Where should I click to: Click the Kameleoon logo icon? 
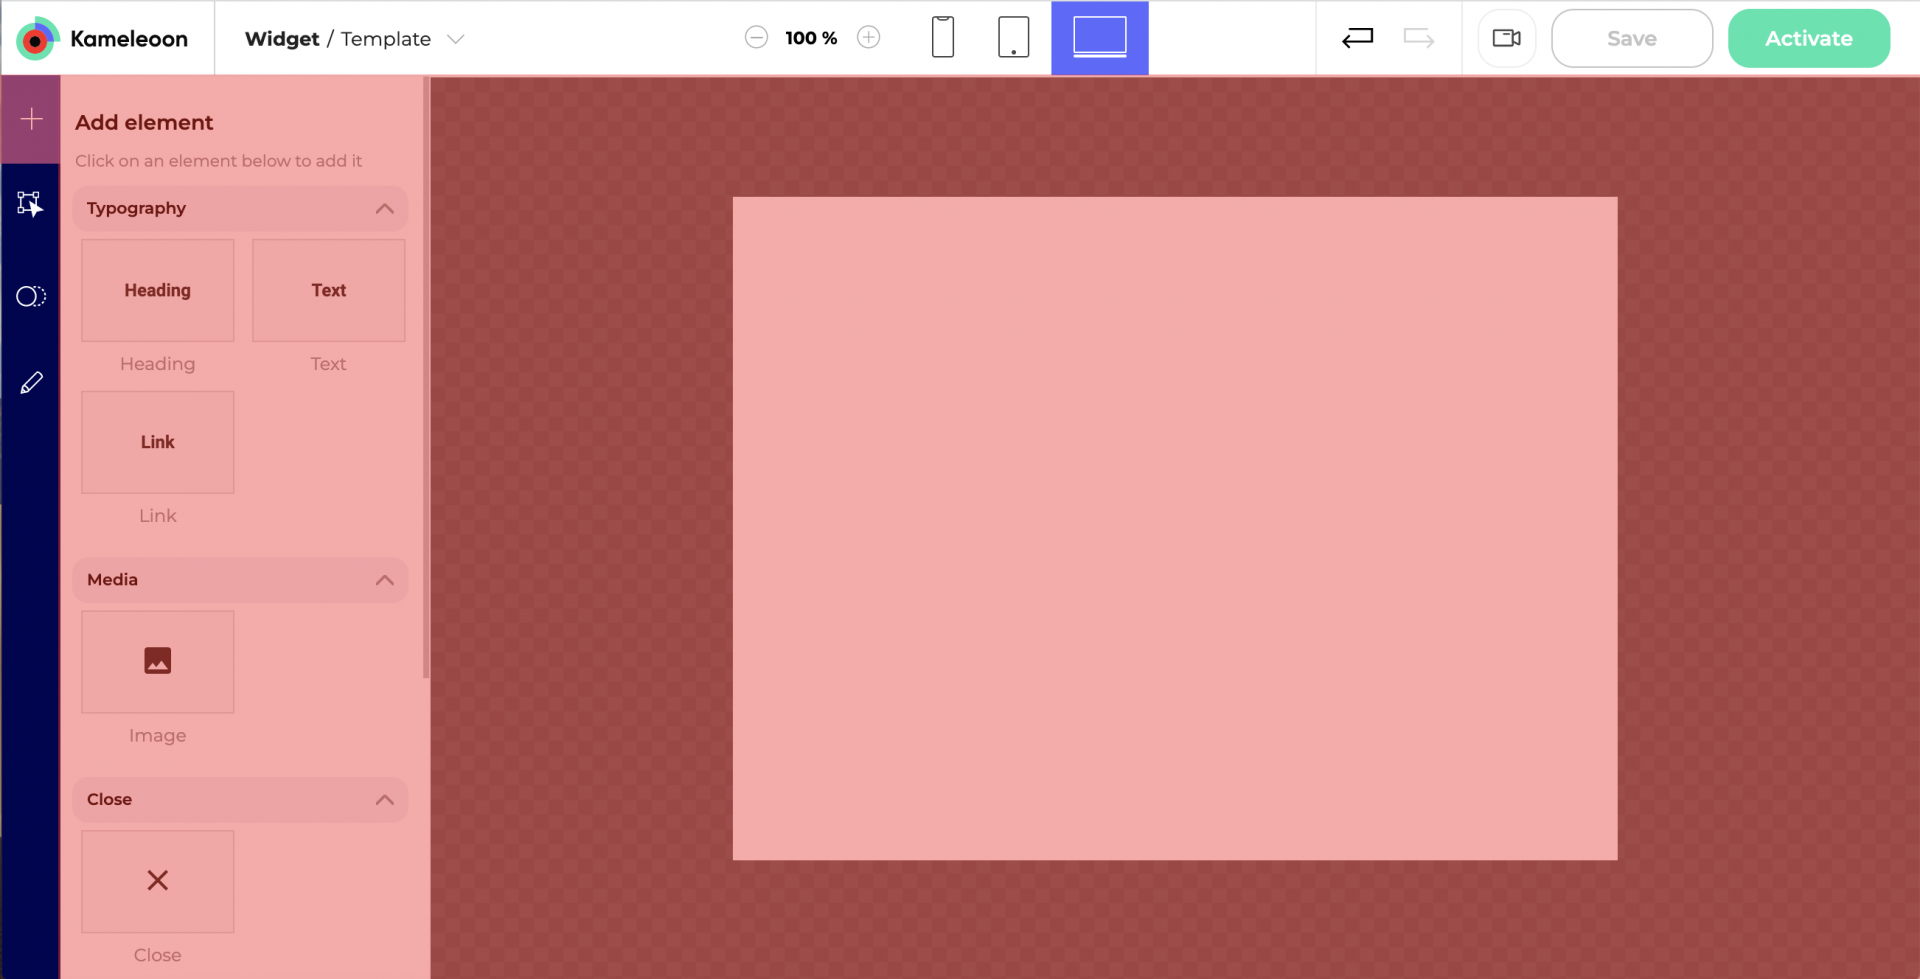pos(37,39)
